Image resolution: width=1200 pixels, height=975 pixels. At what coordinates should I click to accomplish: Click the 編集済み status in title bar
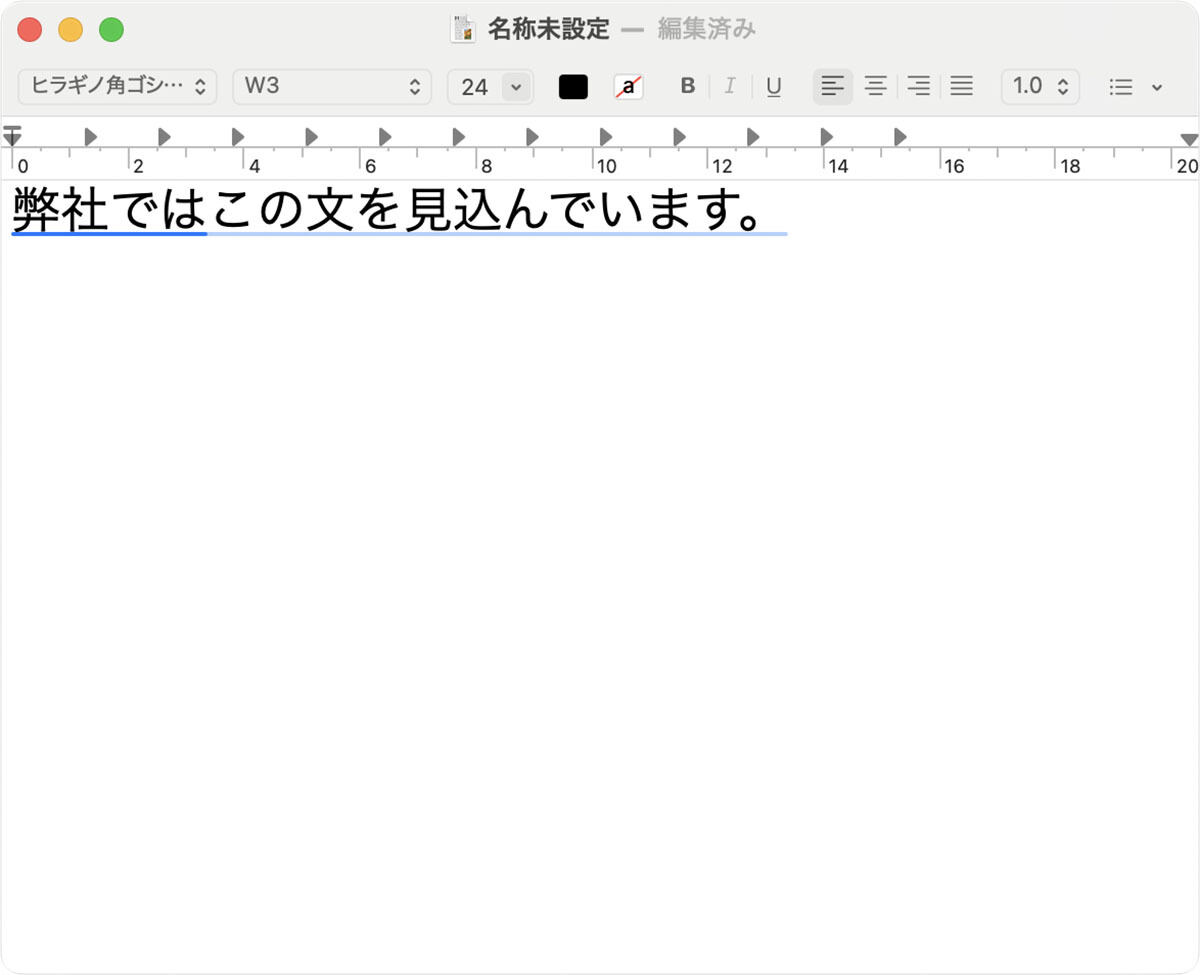[706, 29]
